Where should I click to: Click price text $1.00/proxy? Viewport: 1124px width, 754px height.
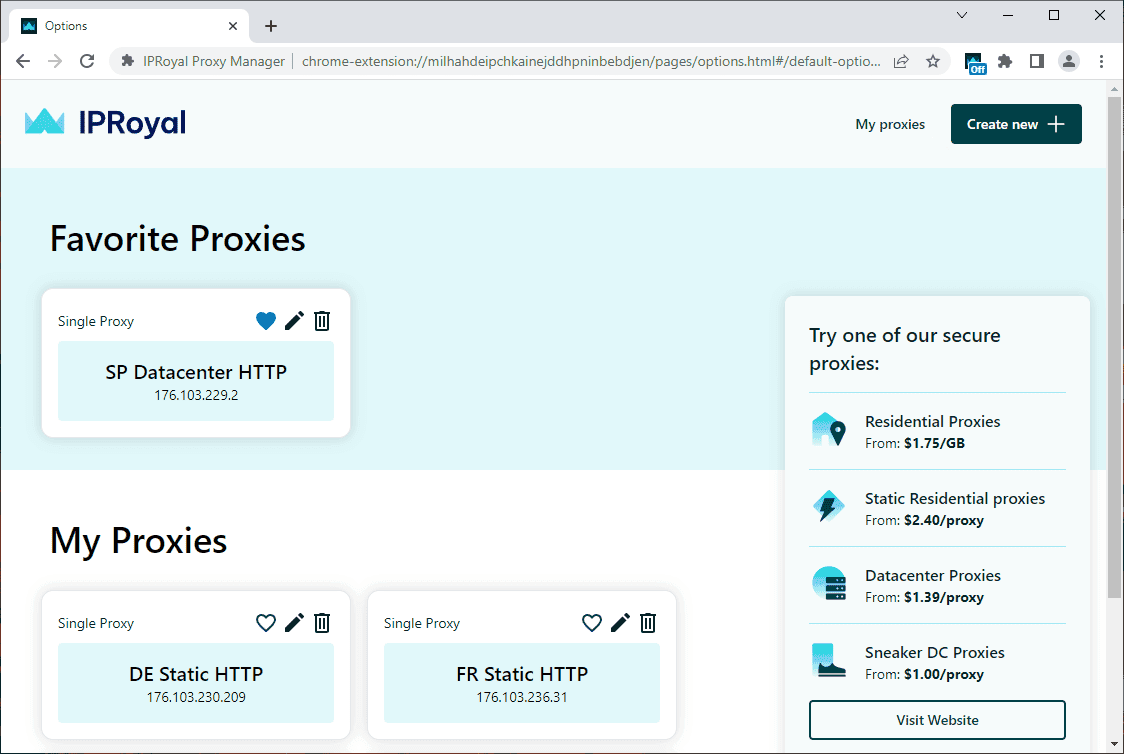tap(943, 674)
